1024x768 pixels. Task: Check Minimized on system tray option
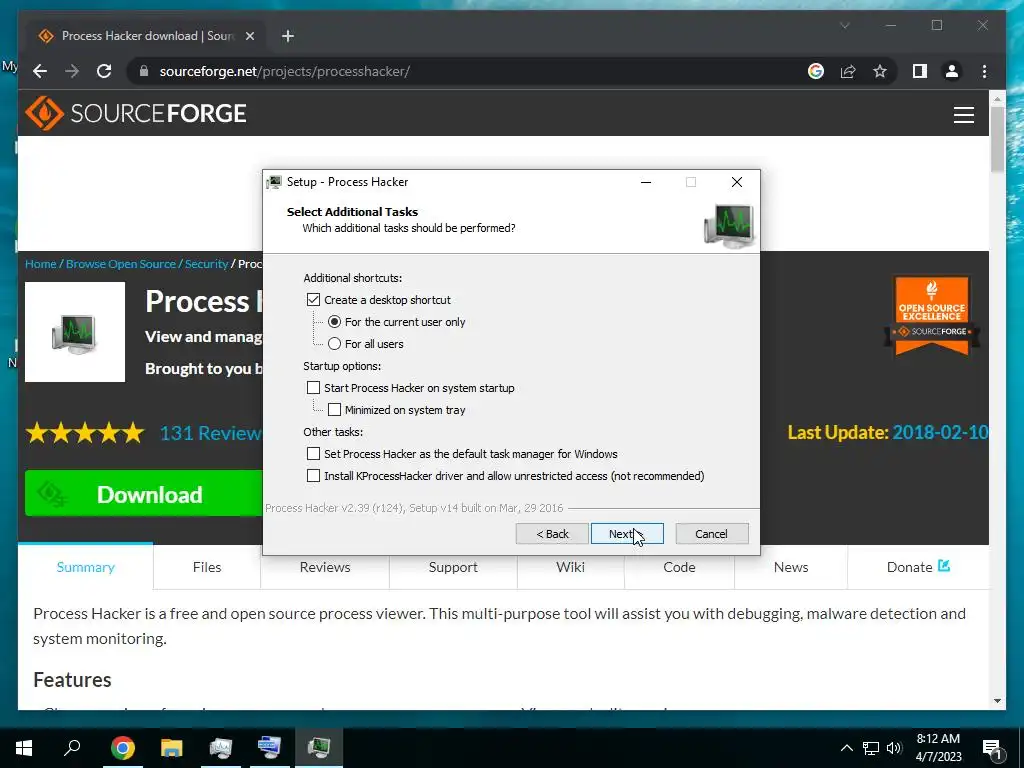[x=334, y=410]
